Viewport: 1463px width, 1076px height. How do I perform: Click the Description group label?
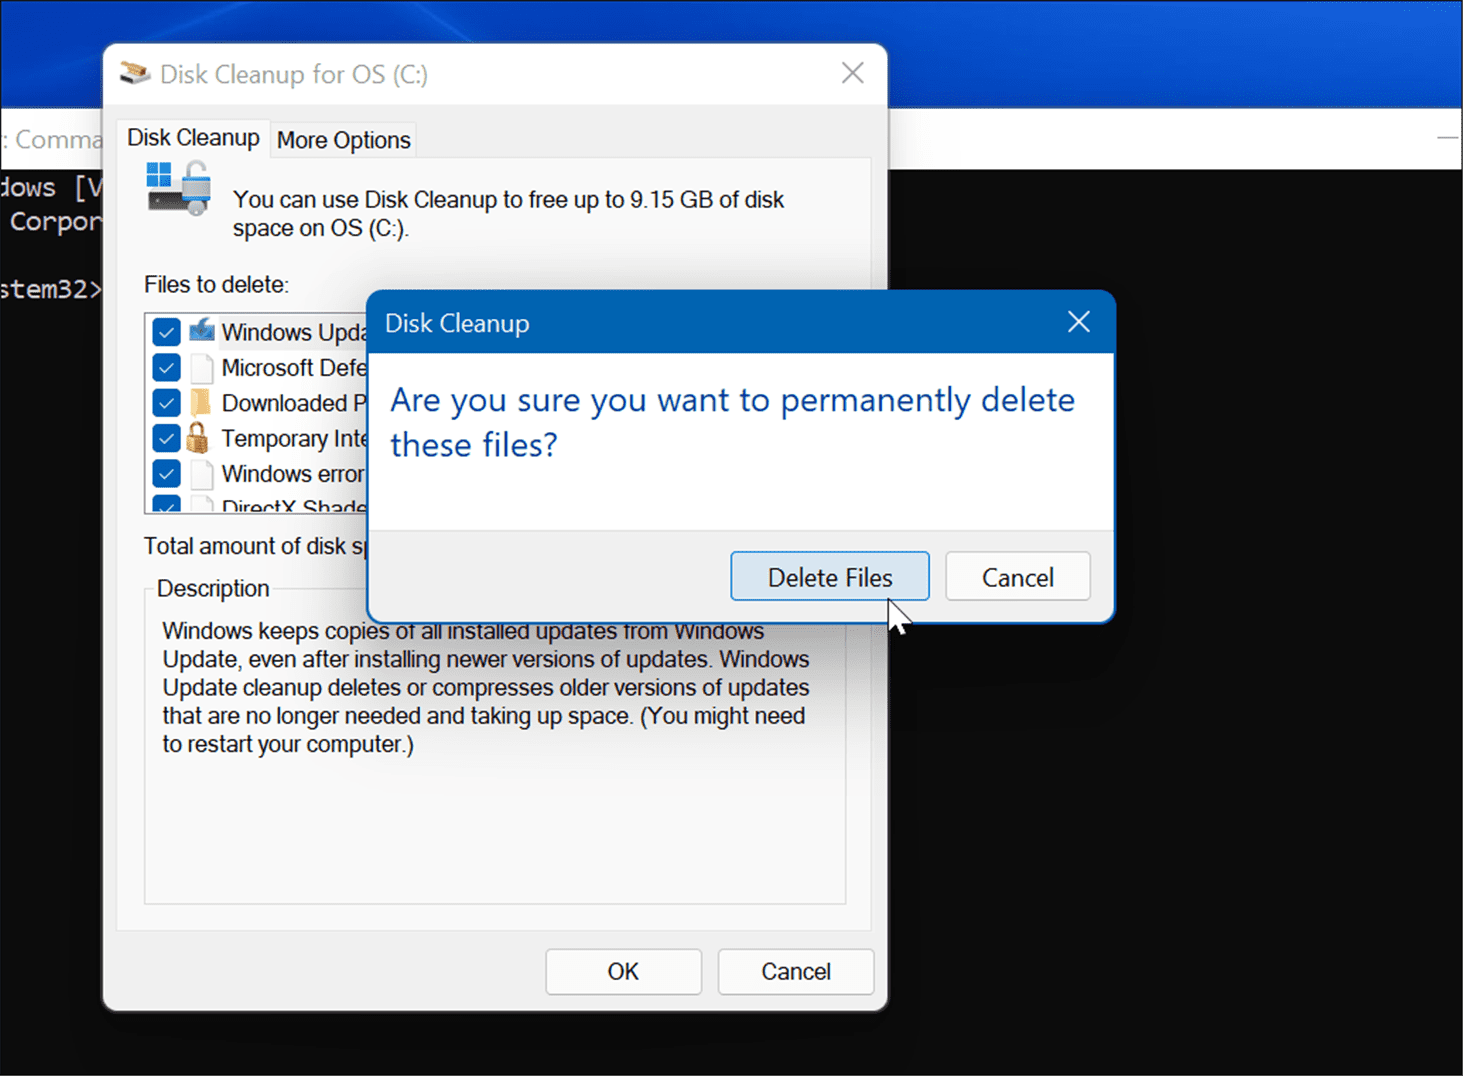[213, 588]
